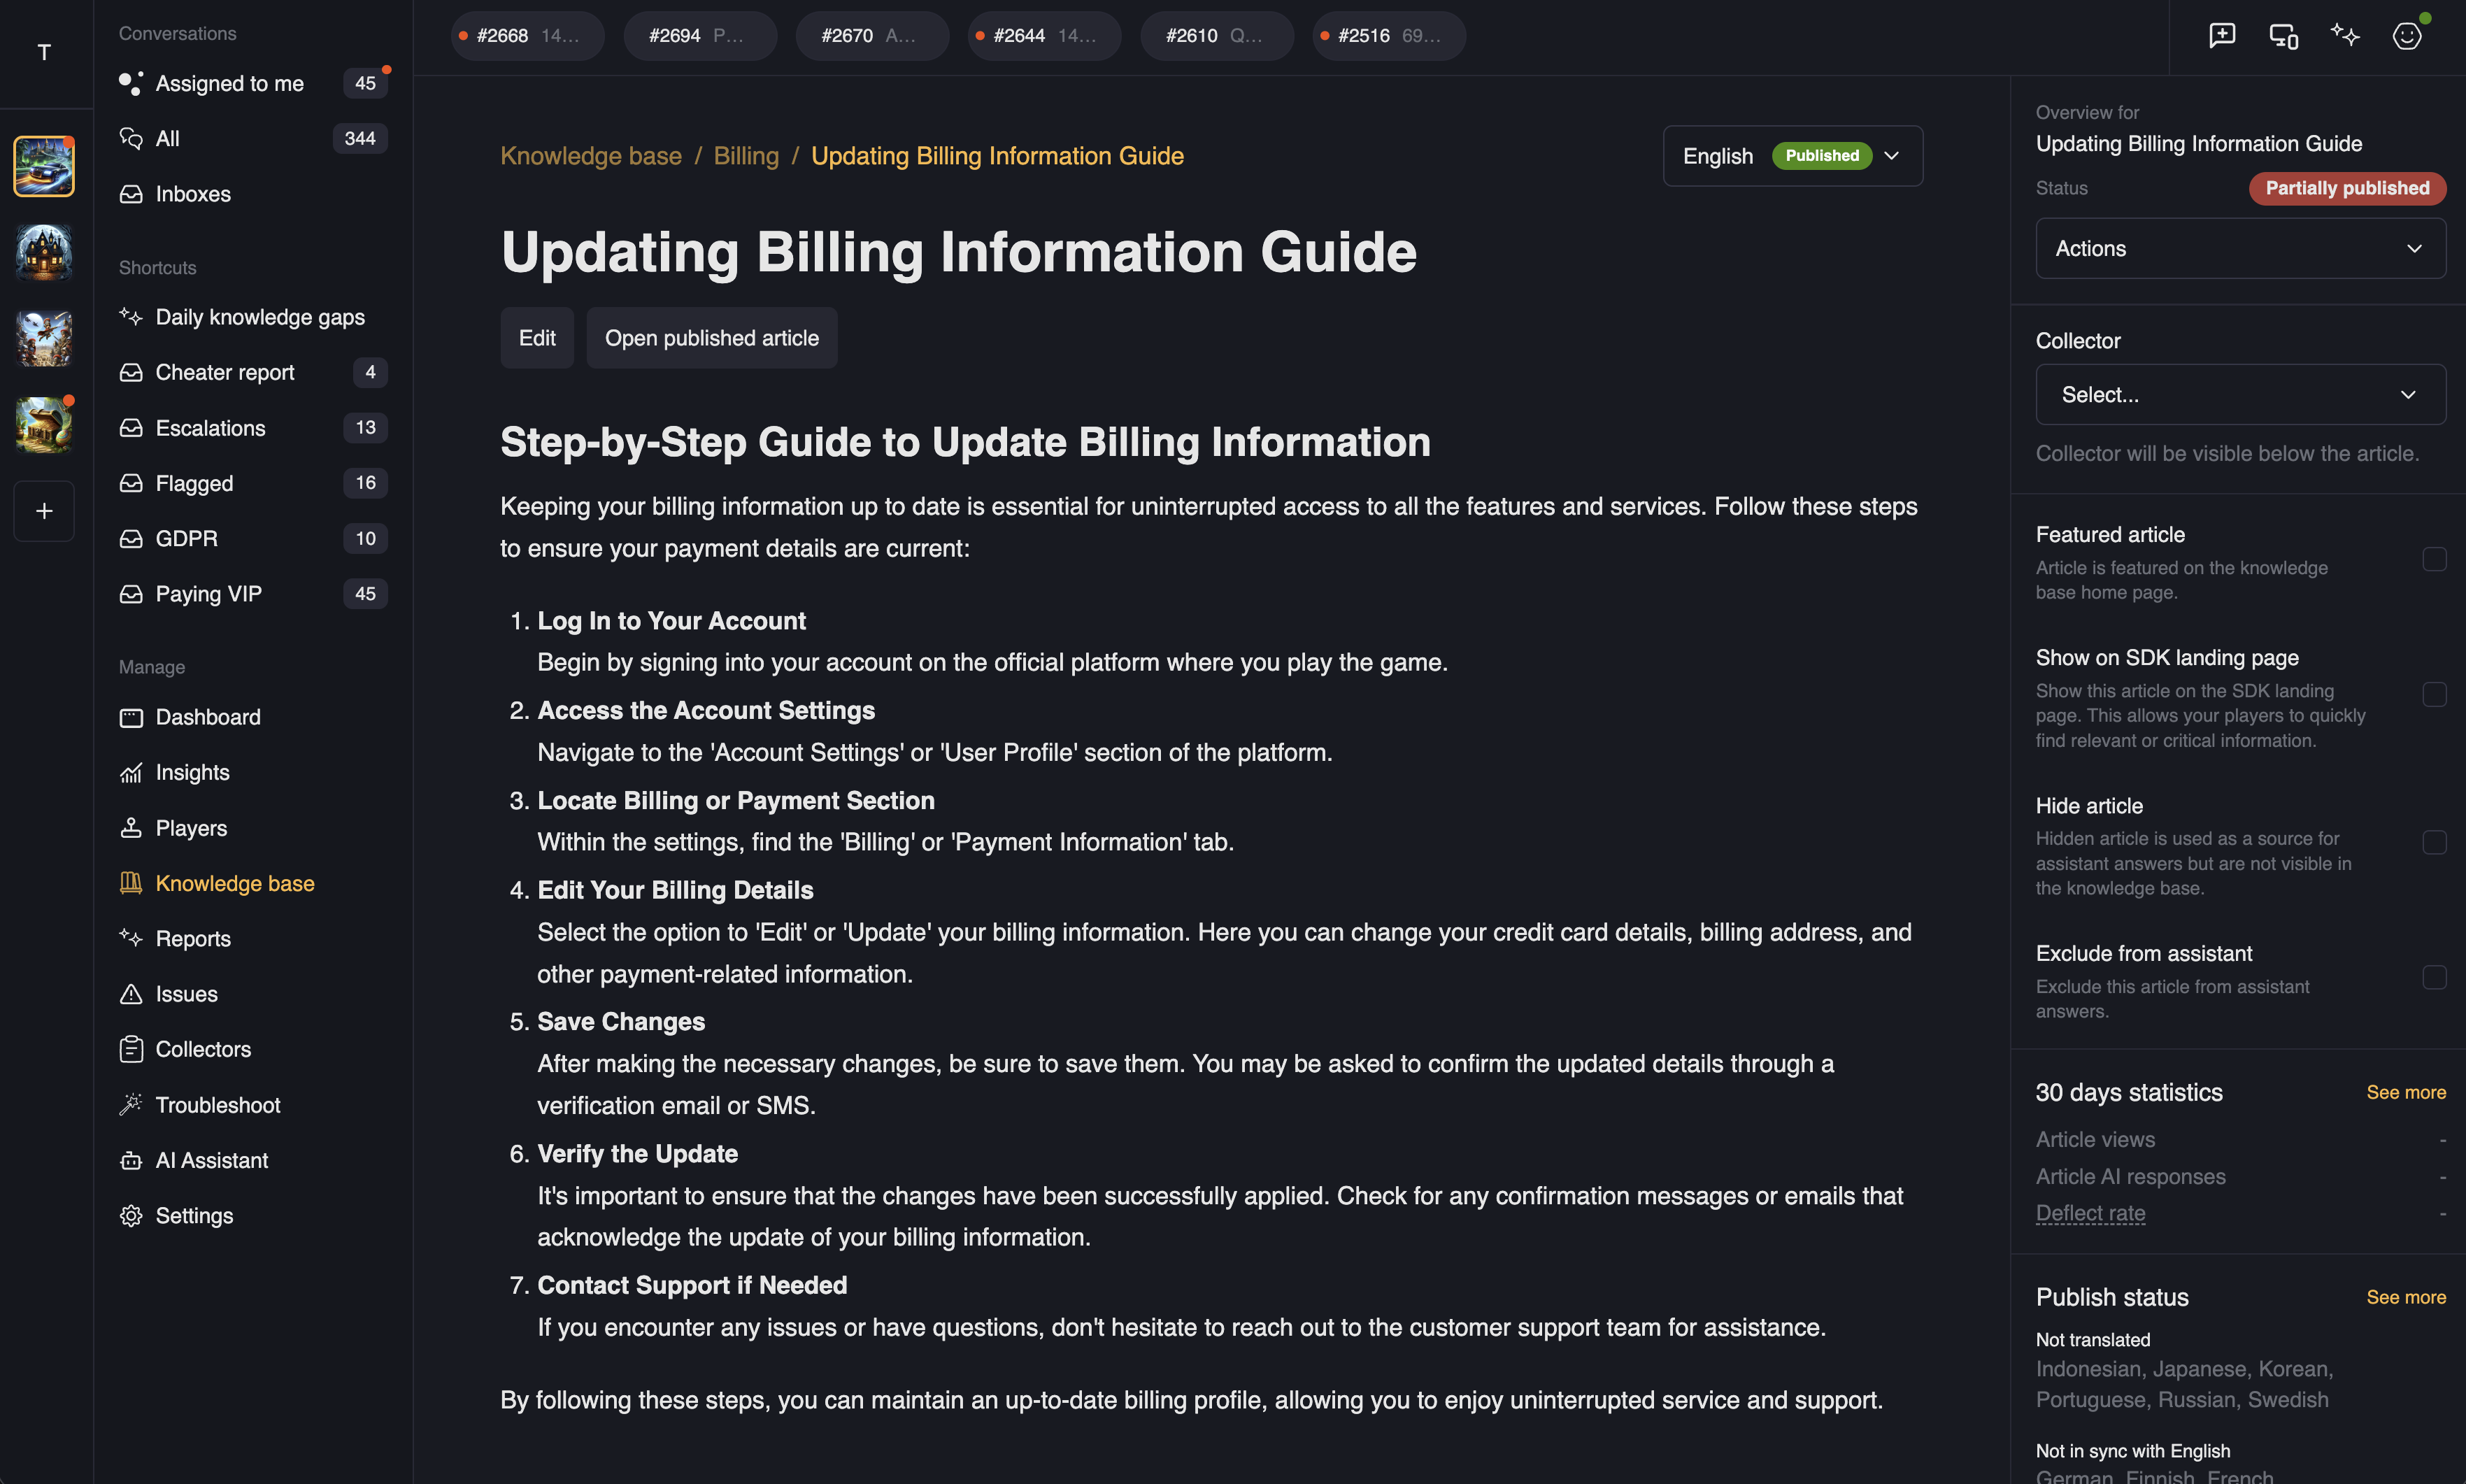
Task: Click the plus button to add workspace
Action: (x=44, y=511)
